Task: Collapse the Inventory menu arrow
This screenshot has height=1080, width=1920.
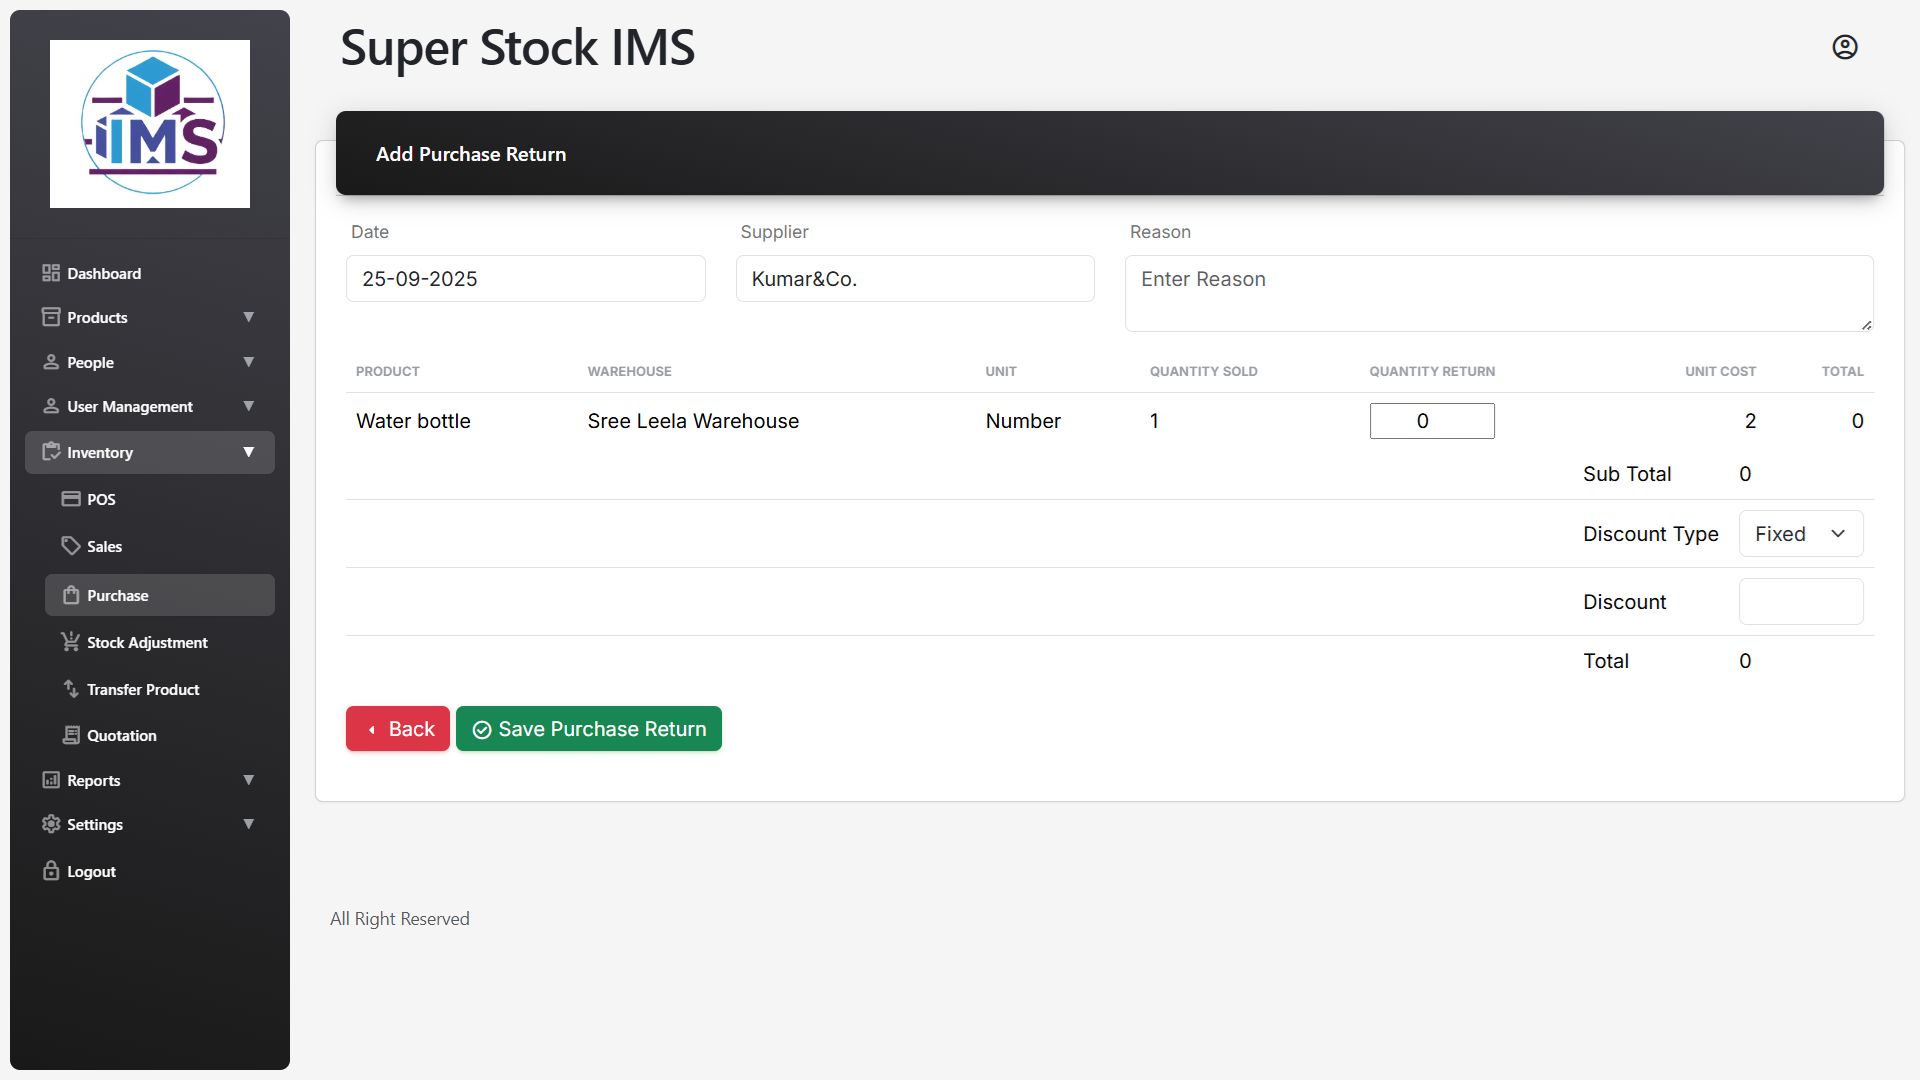Action: [248, 452]
